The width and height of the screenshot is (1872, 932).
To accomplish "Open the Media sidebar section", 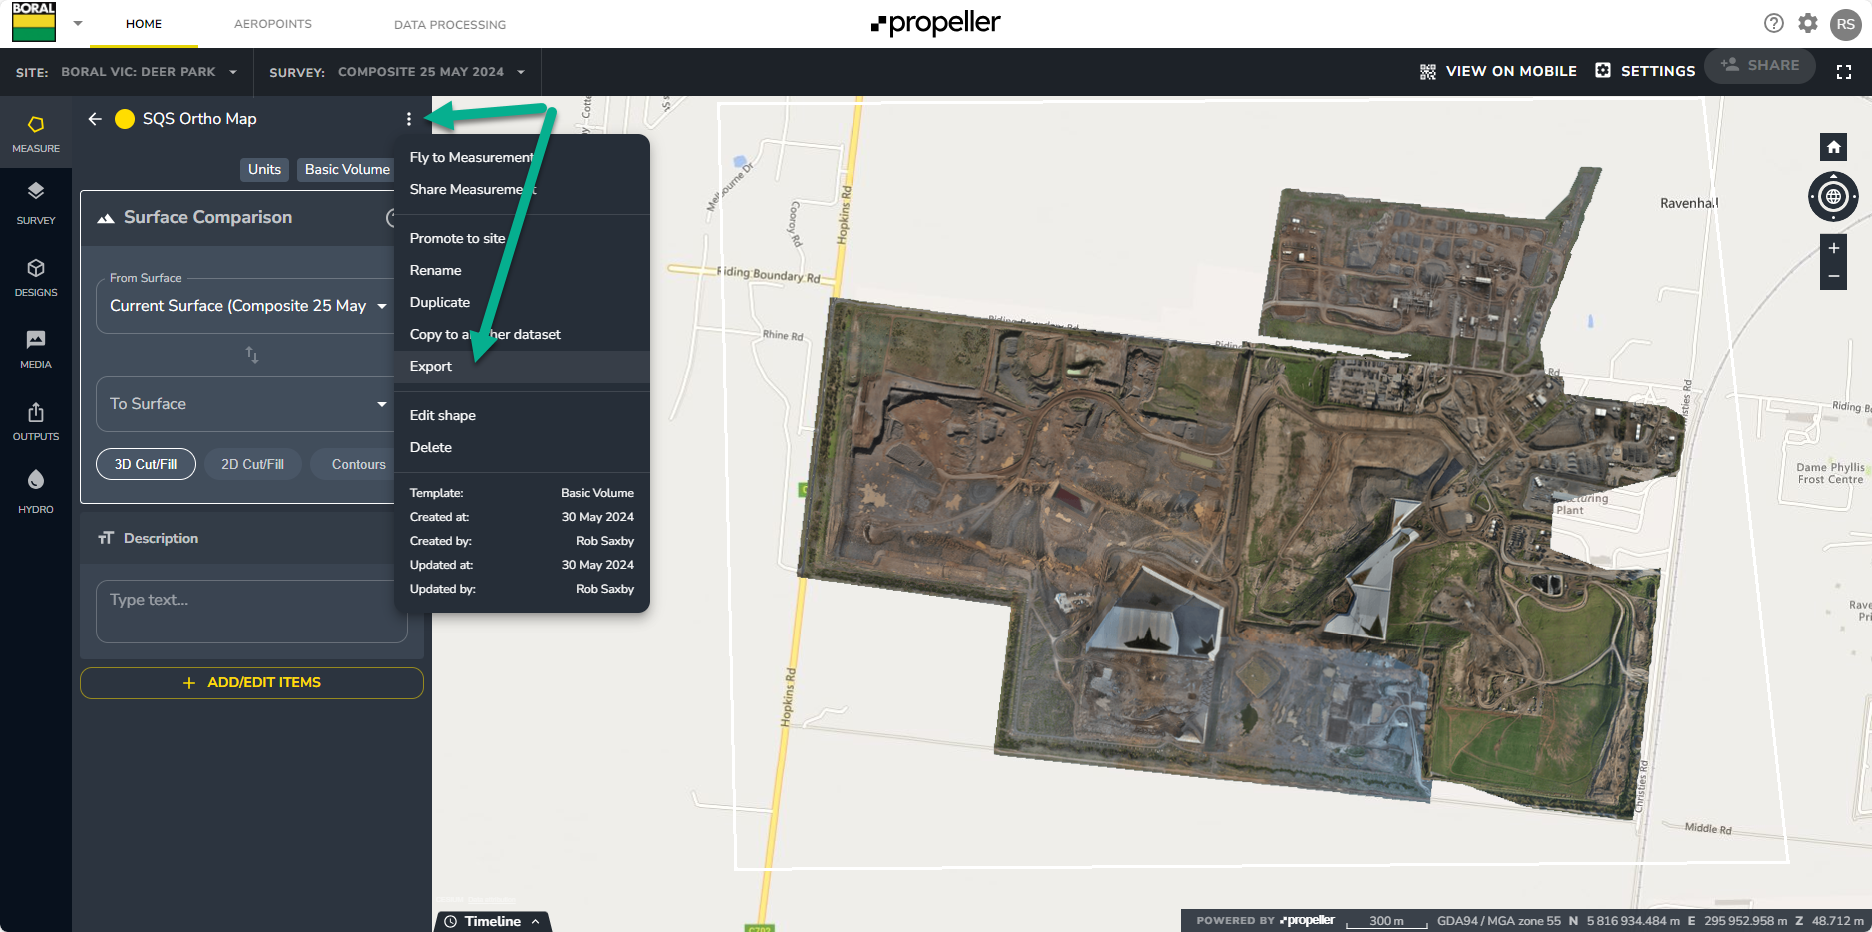I will click(x=36, y=349).
